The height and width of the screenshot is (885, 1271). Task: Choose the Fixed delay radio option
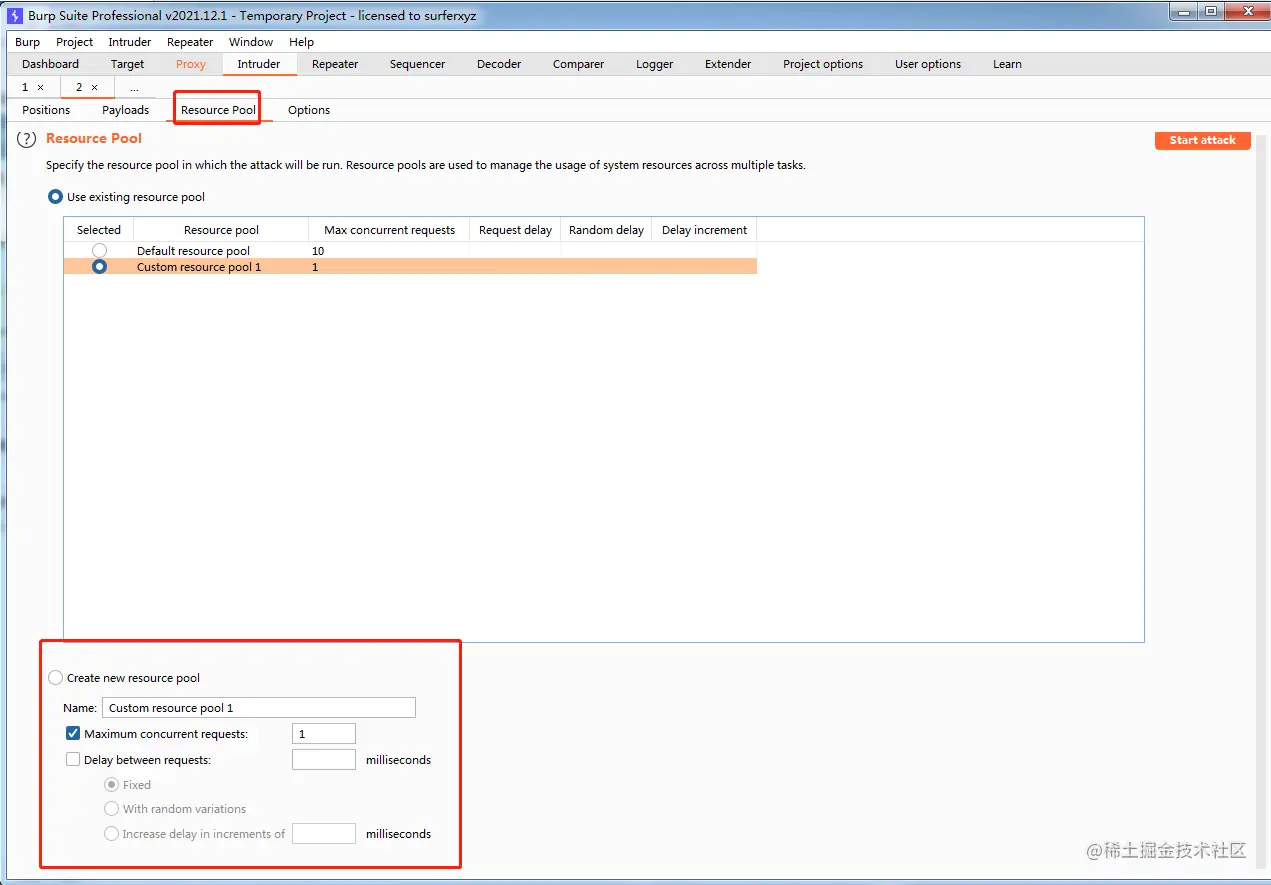[x=112, y=785]
